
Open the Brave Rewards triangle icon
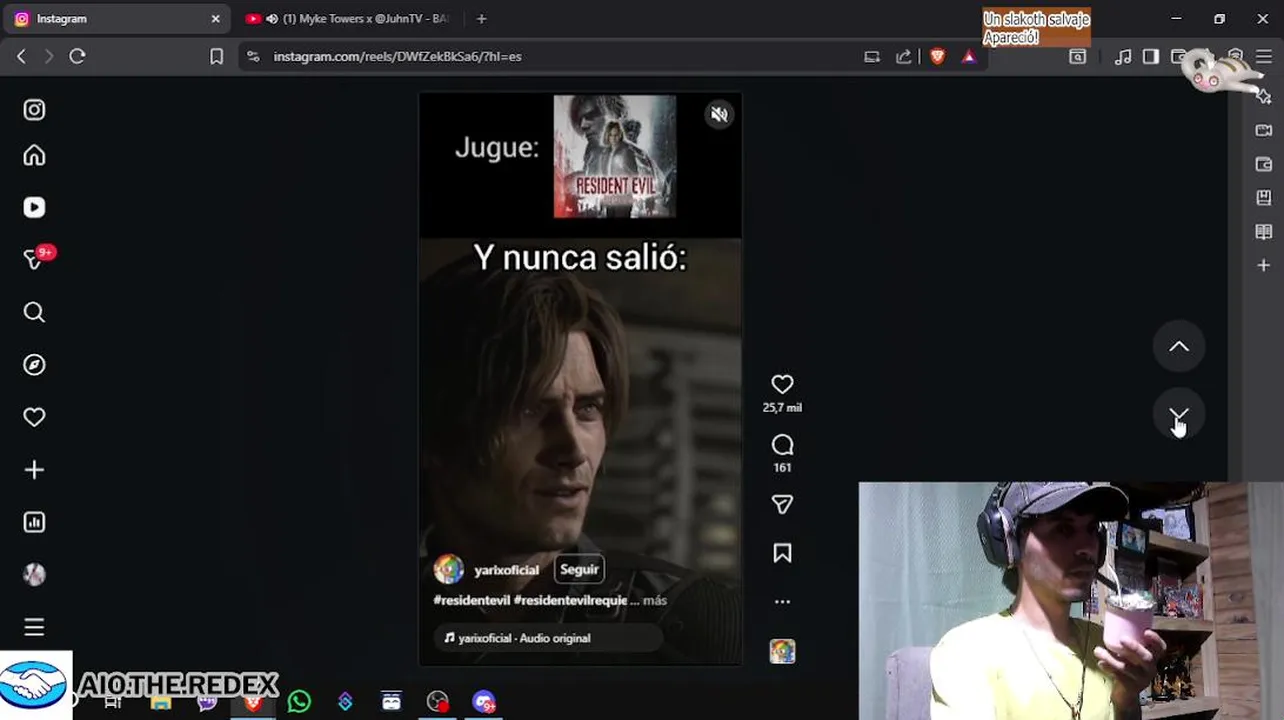[x=969, y=56]
